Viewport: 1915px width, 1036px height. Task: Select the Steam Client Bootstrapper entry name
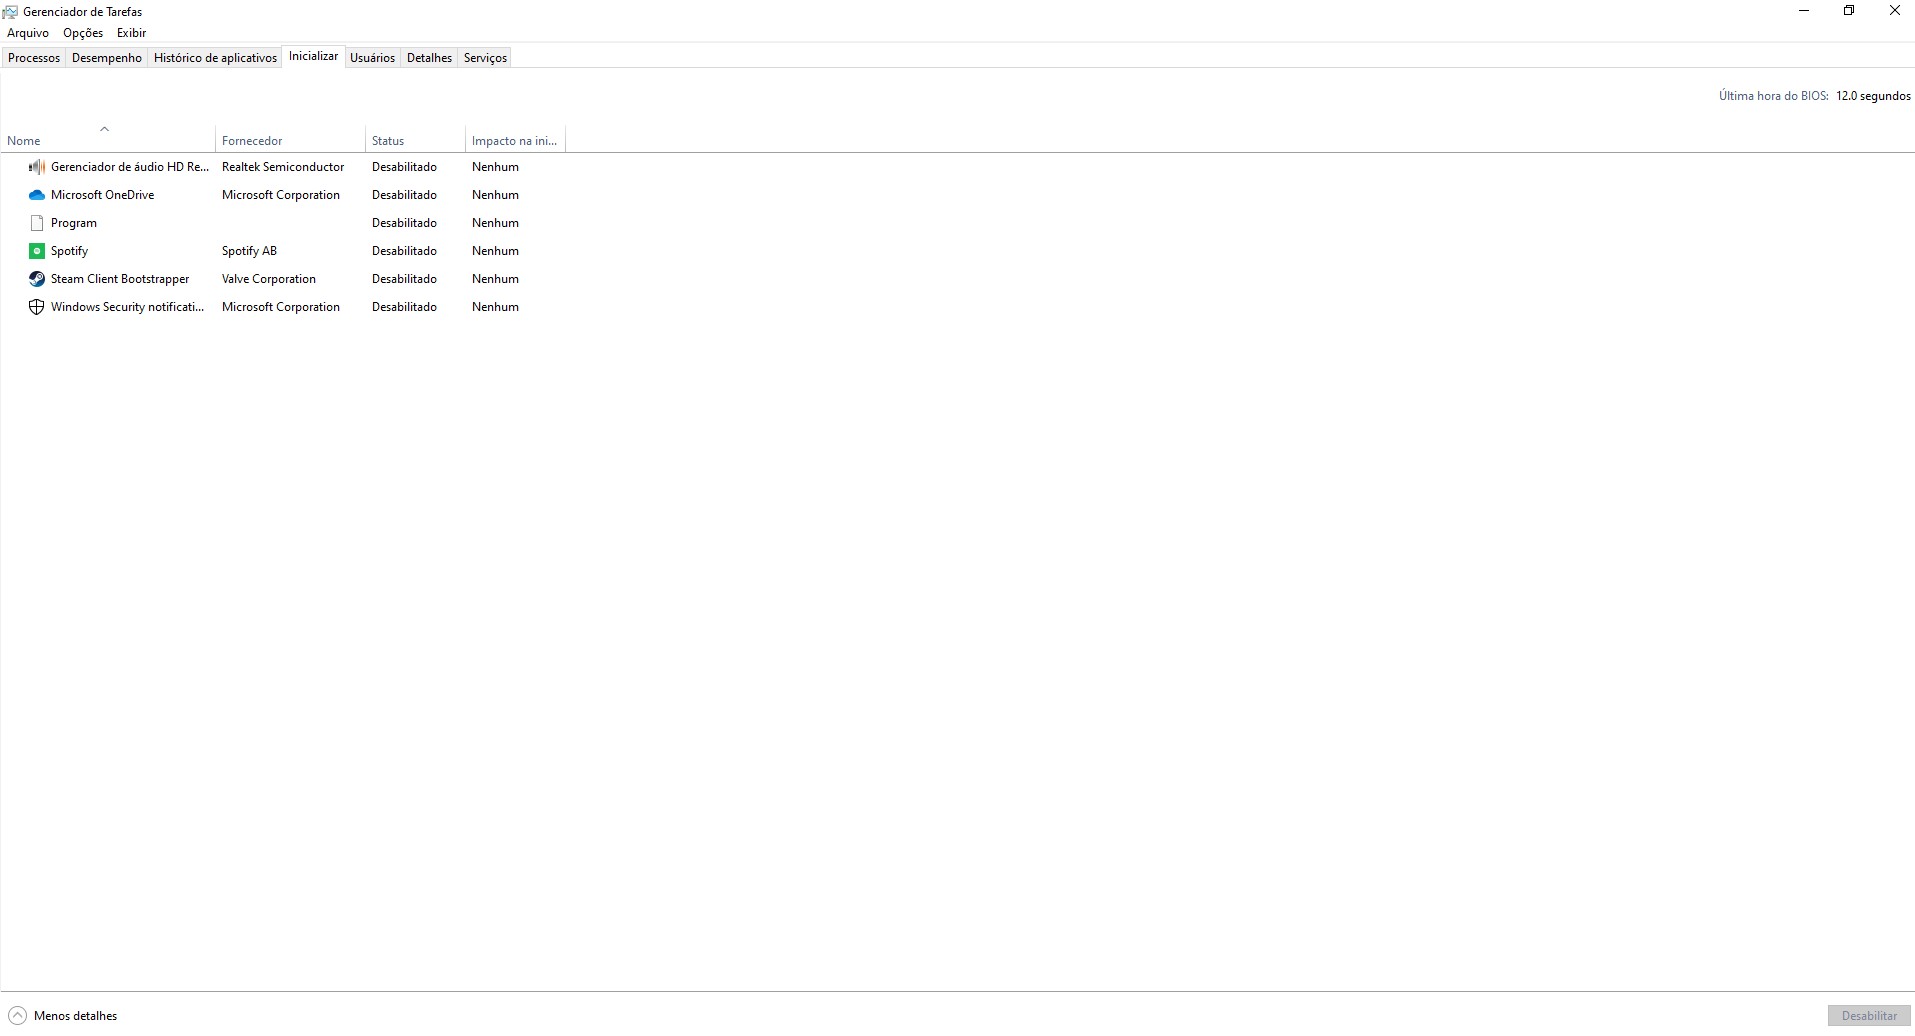(x=120, y=279)
